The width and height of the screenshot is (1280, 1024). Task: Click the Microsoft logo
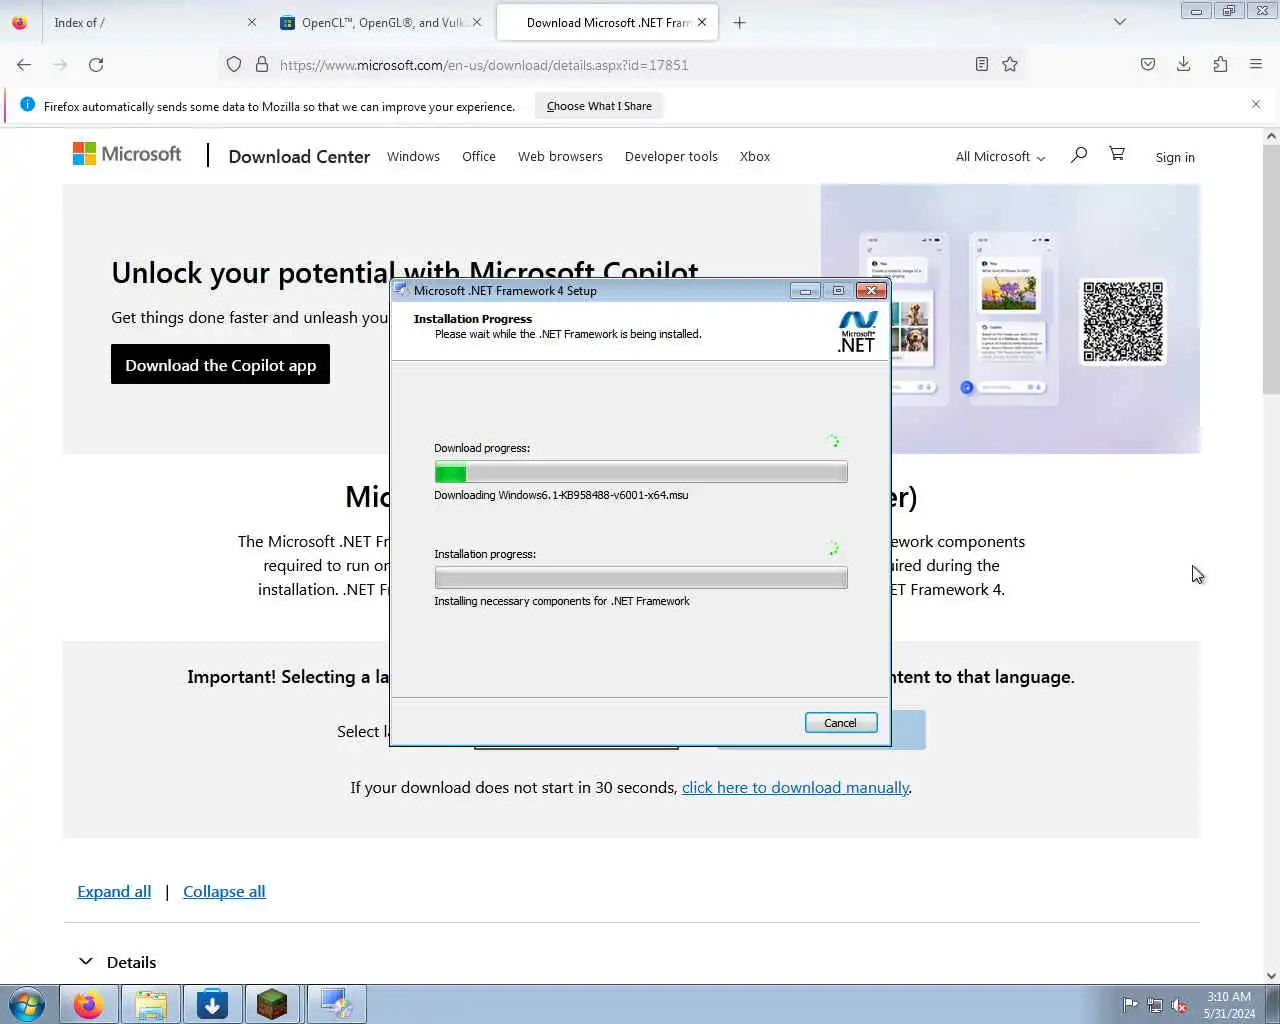127,154
